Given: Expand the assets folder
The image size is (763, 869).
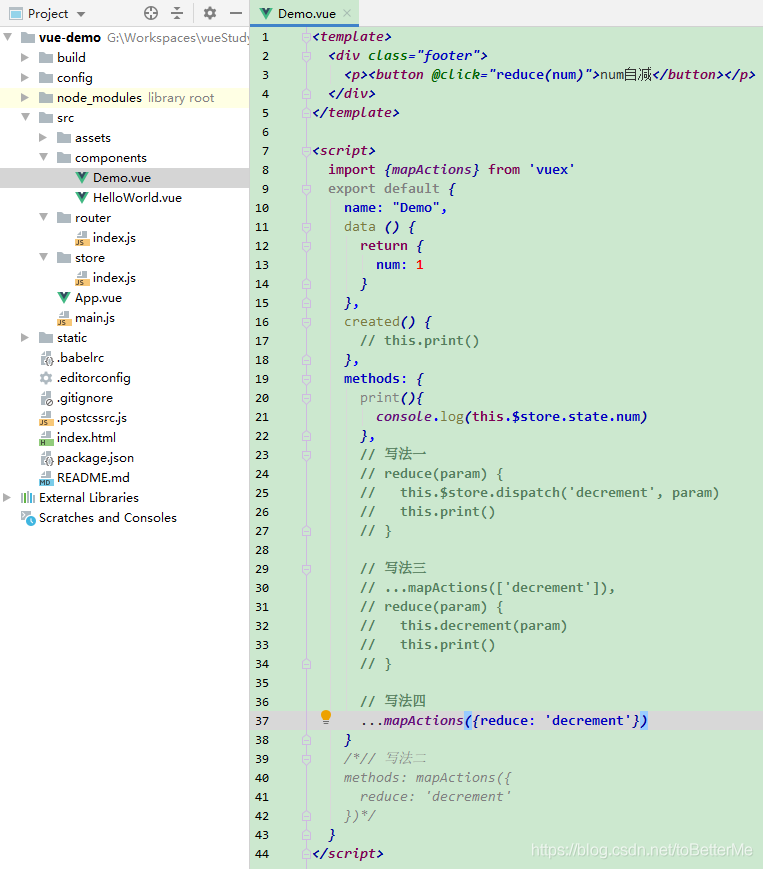Looking at the screenshot, I should (43, 137).
